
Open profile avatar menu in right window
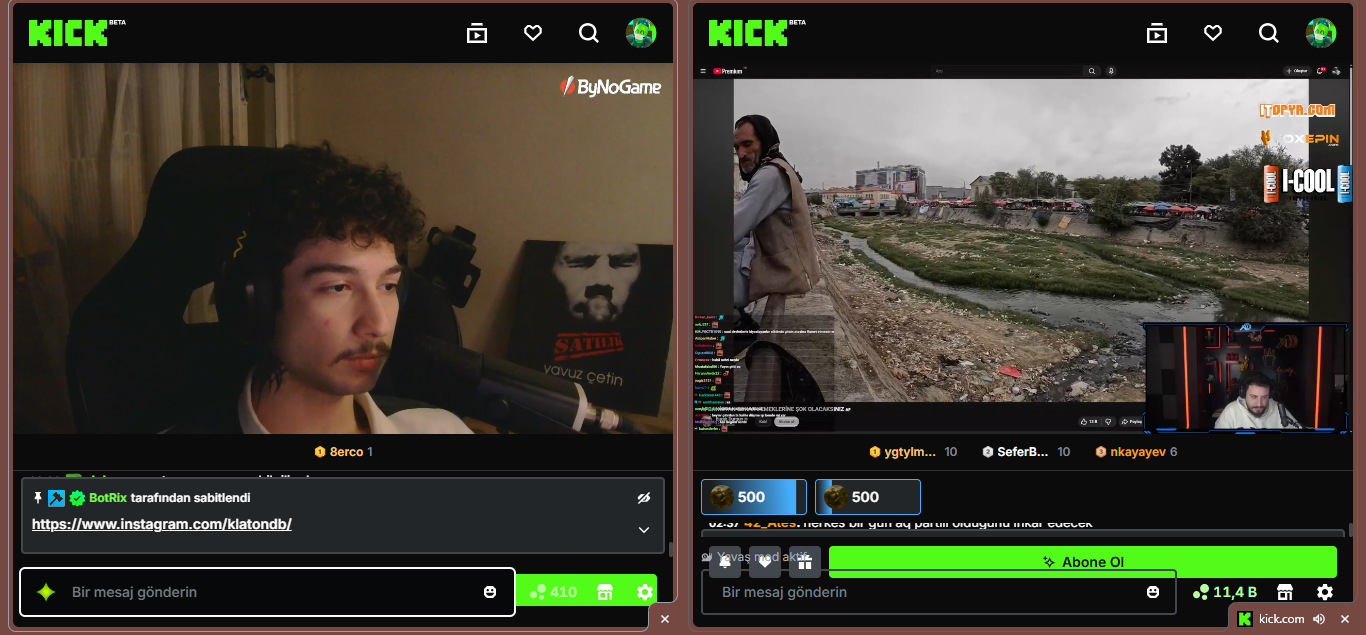pyautogui.click(x=1321, y=33)
